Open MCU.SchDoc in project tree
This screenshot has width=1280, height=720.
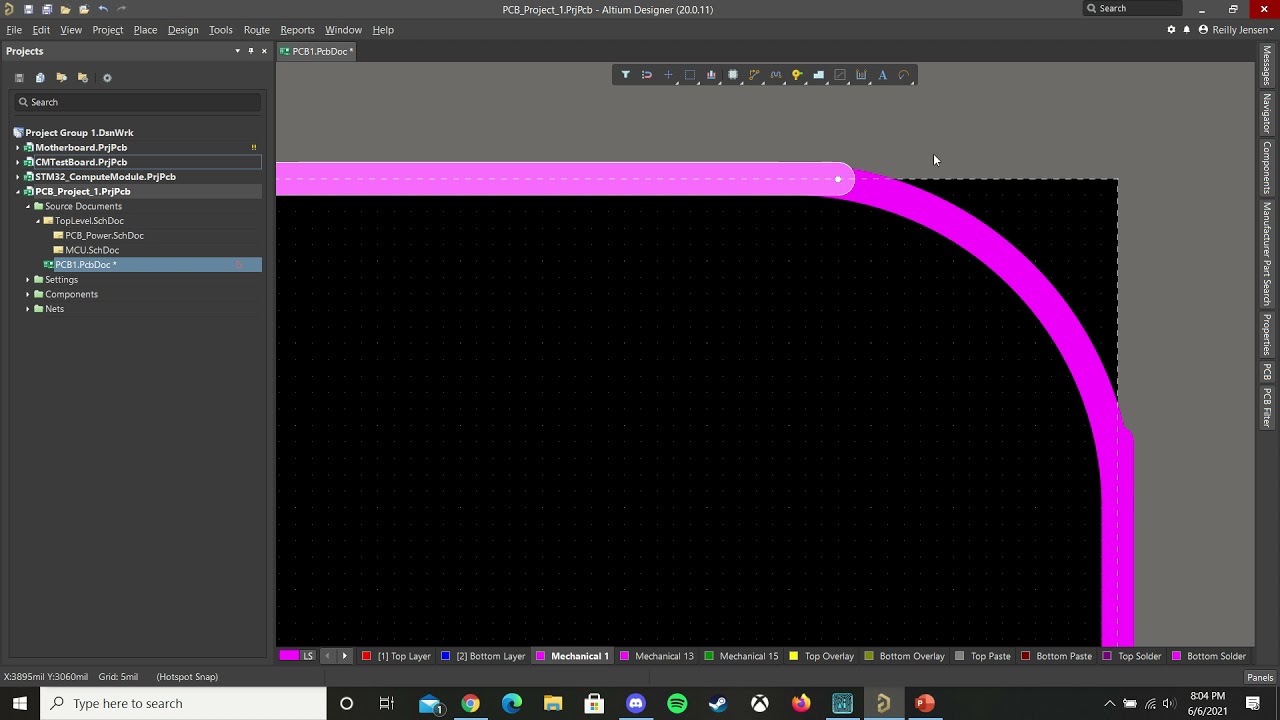point(92,250)
